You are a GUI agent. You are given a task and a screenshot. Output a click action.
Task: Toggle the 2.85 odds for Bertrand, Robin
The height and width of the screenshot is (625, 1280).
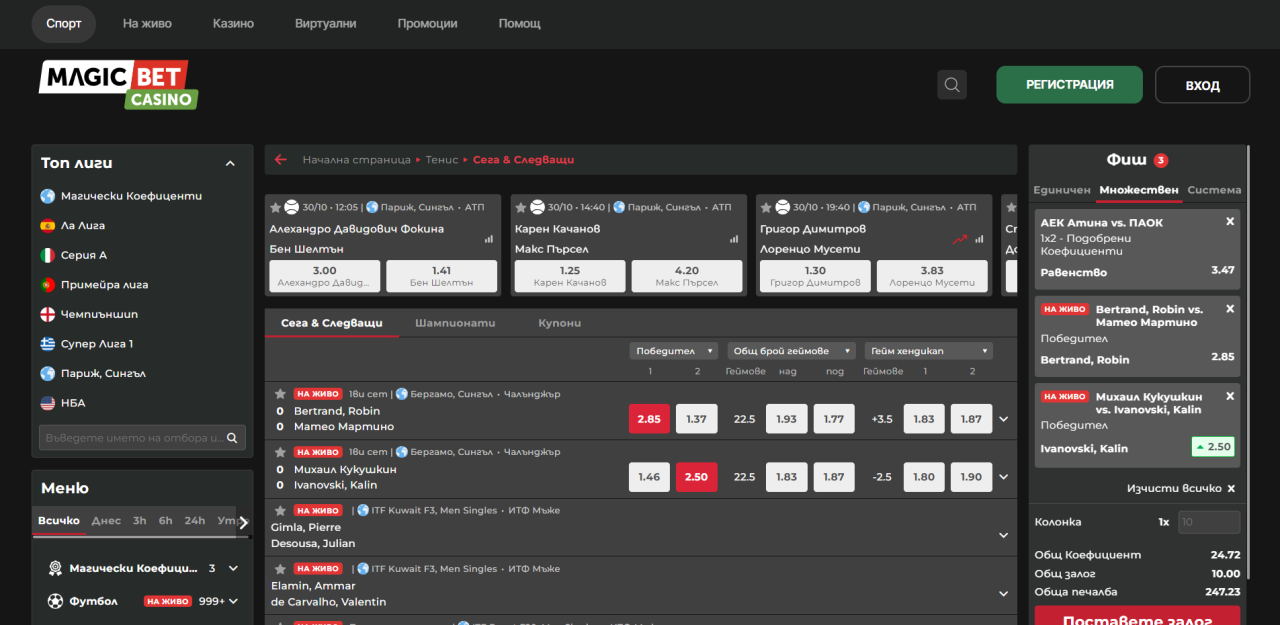tap(649, 419)
